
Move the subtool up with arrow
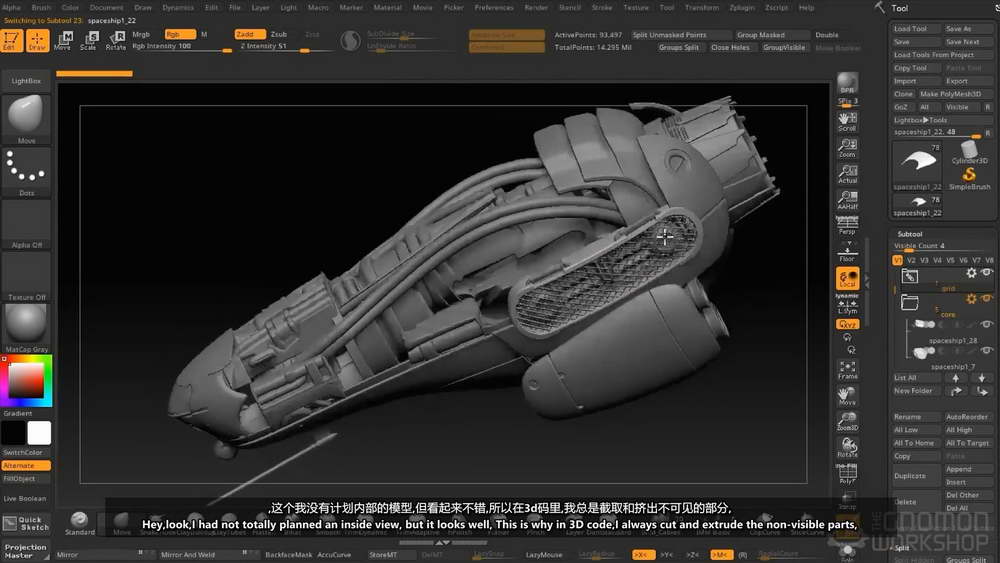point(955,378)
